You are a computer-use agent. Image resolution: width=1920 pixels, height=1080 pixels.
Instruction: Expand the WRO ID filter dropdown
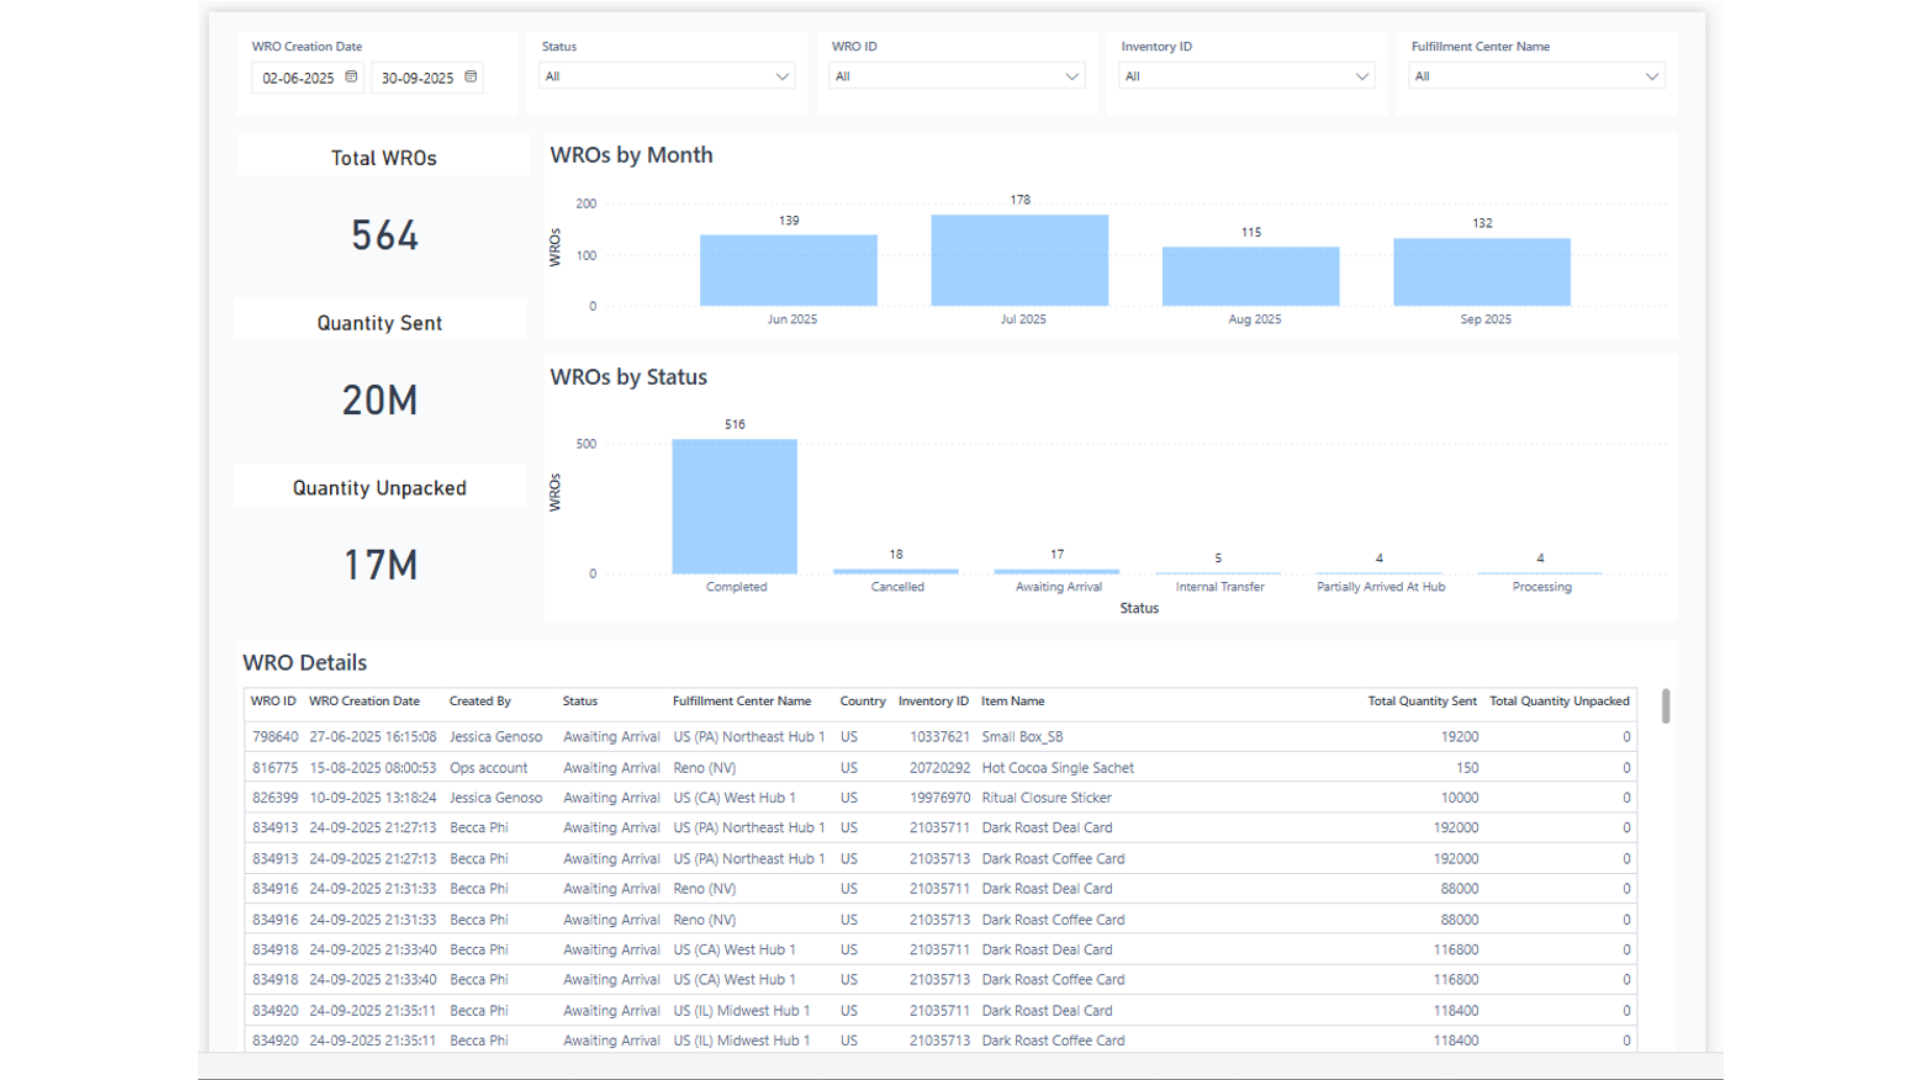coord(1072,77)
